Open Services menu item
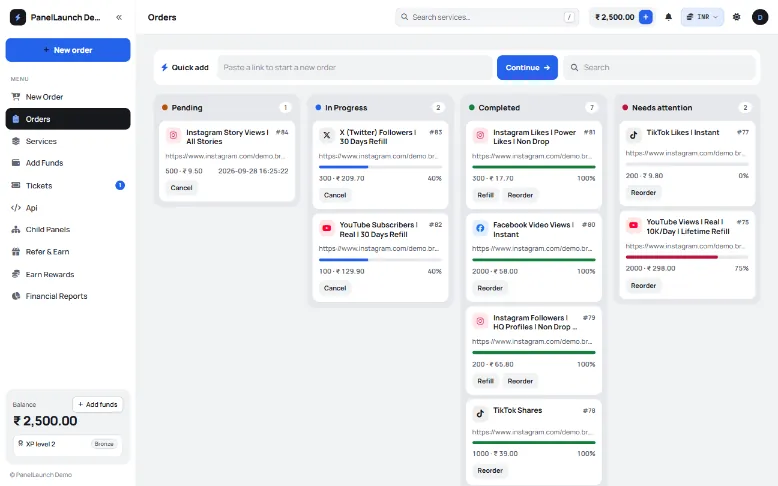 coord(68,141)
